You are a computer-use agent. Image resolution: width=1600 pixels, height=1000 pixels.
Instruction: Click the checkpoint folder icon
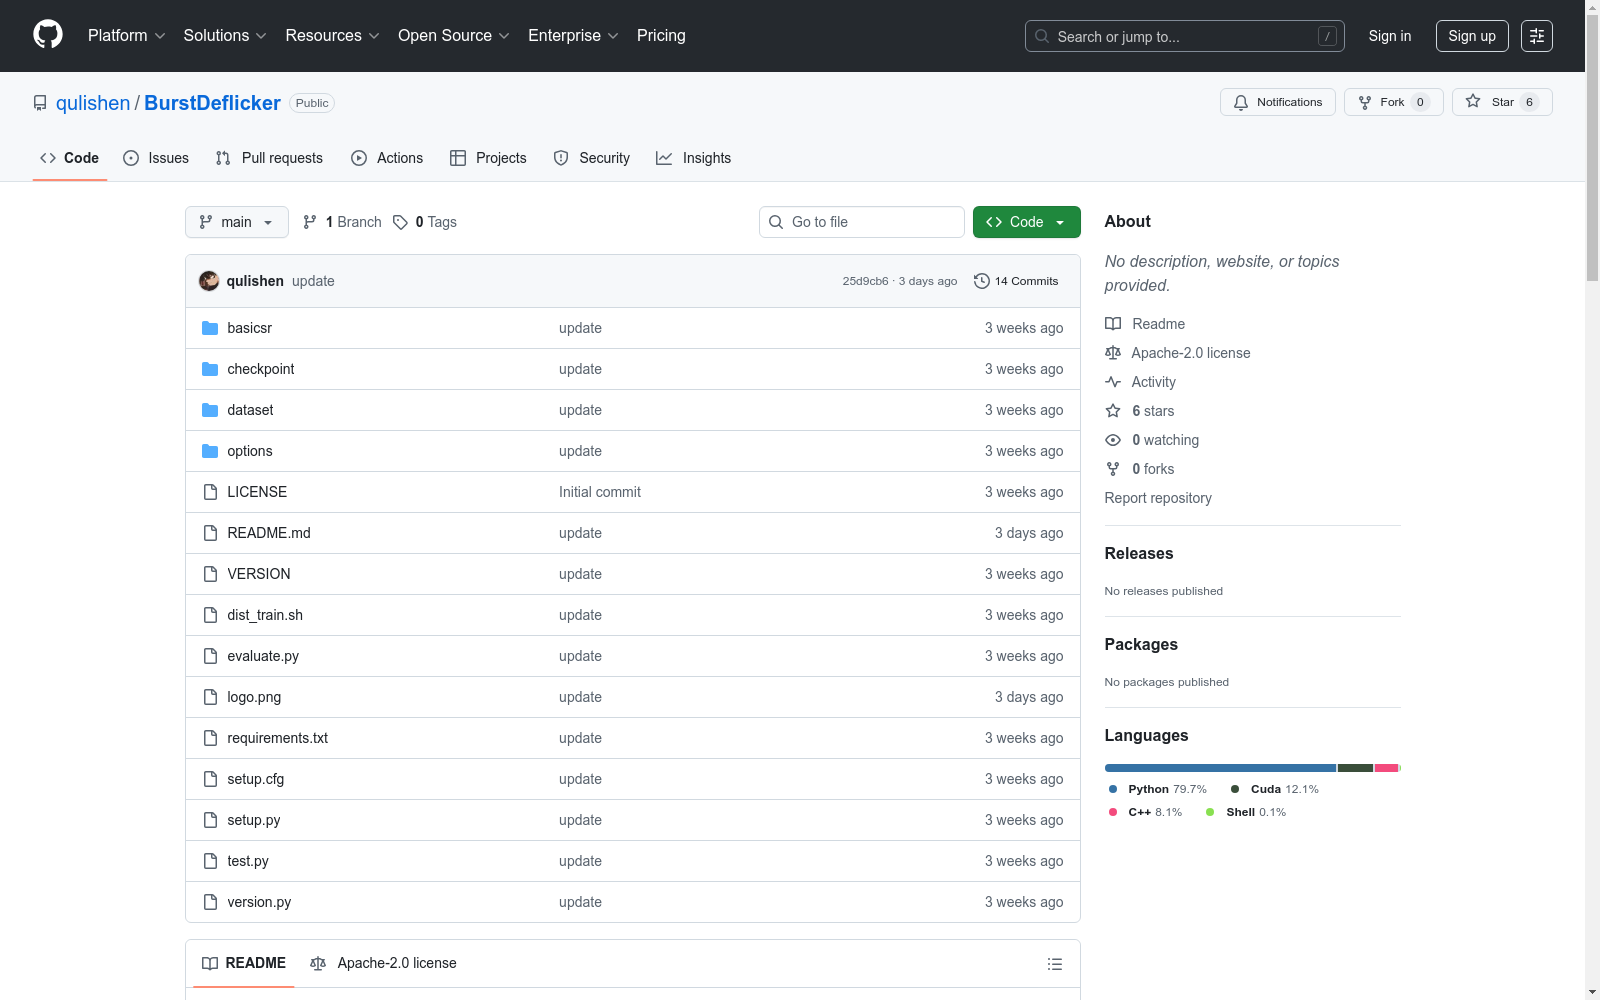pos(210,369)
